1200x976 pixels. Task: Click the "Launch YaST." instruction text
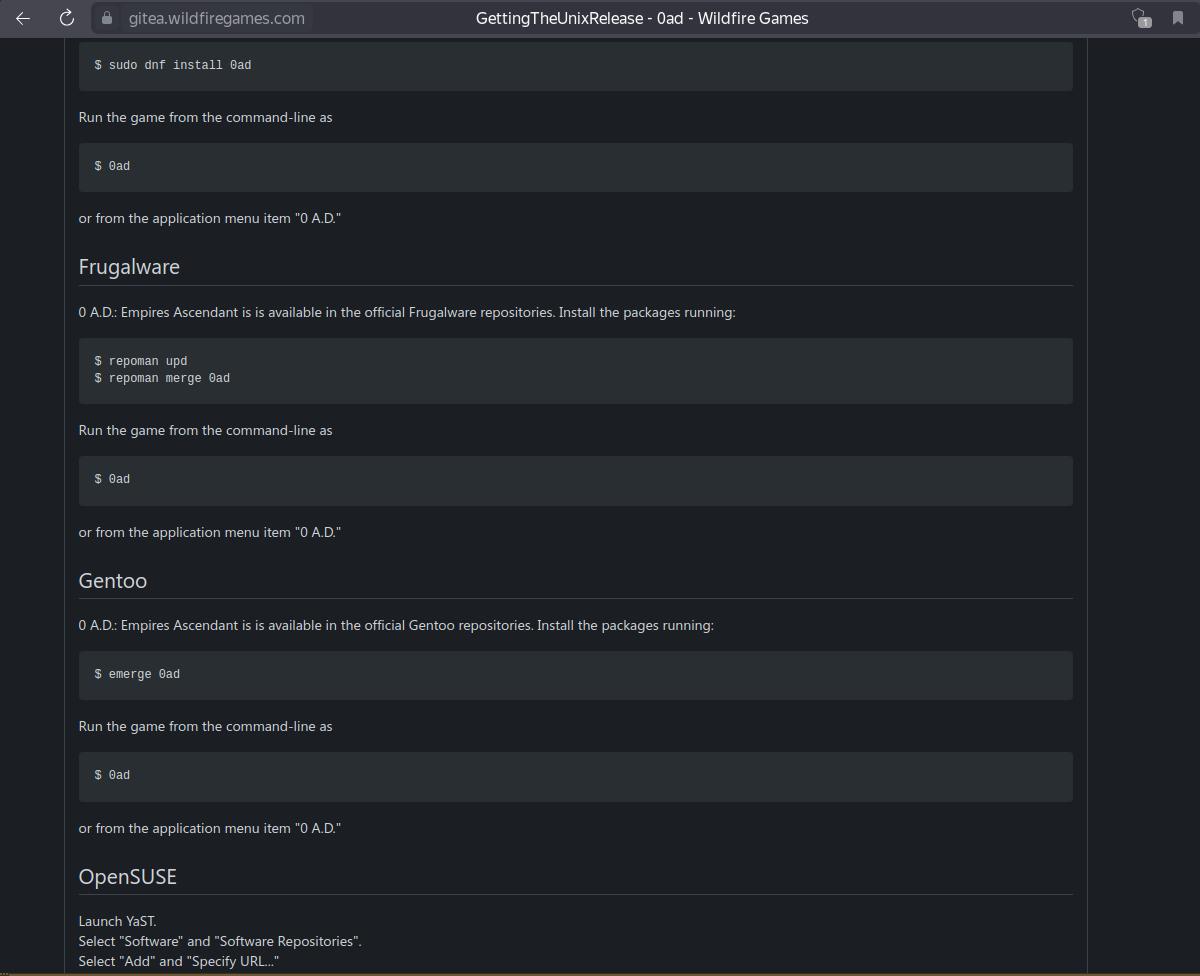click(117, 921)
